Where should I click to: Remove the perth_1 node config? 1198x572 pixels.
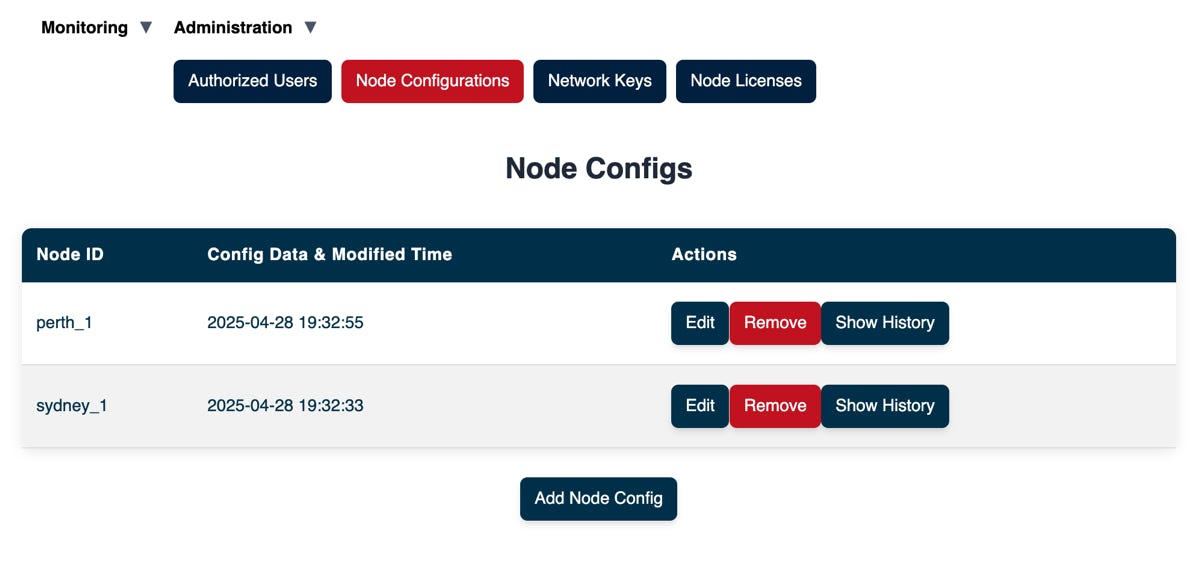click(x=775, y=323)
